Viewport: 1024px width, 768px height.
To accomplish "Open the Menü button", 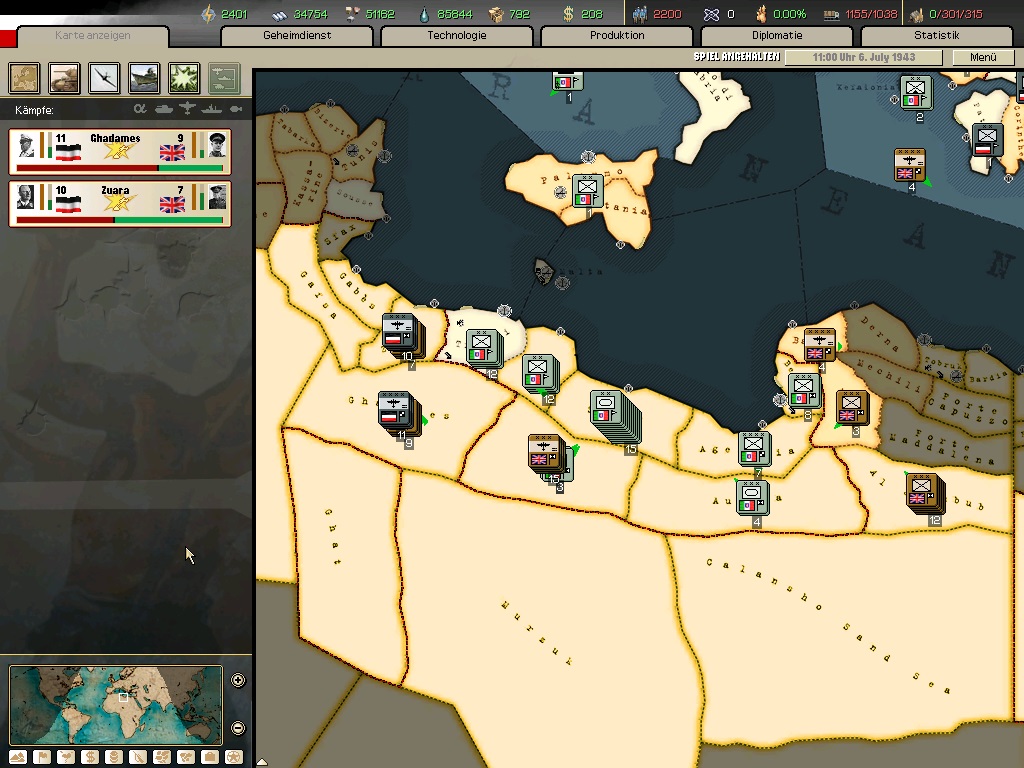I will pyautogui.click(x=983, y=57).
